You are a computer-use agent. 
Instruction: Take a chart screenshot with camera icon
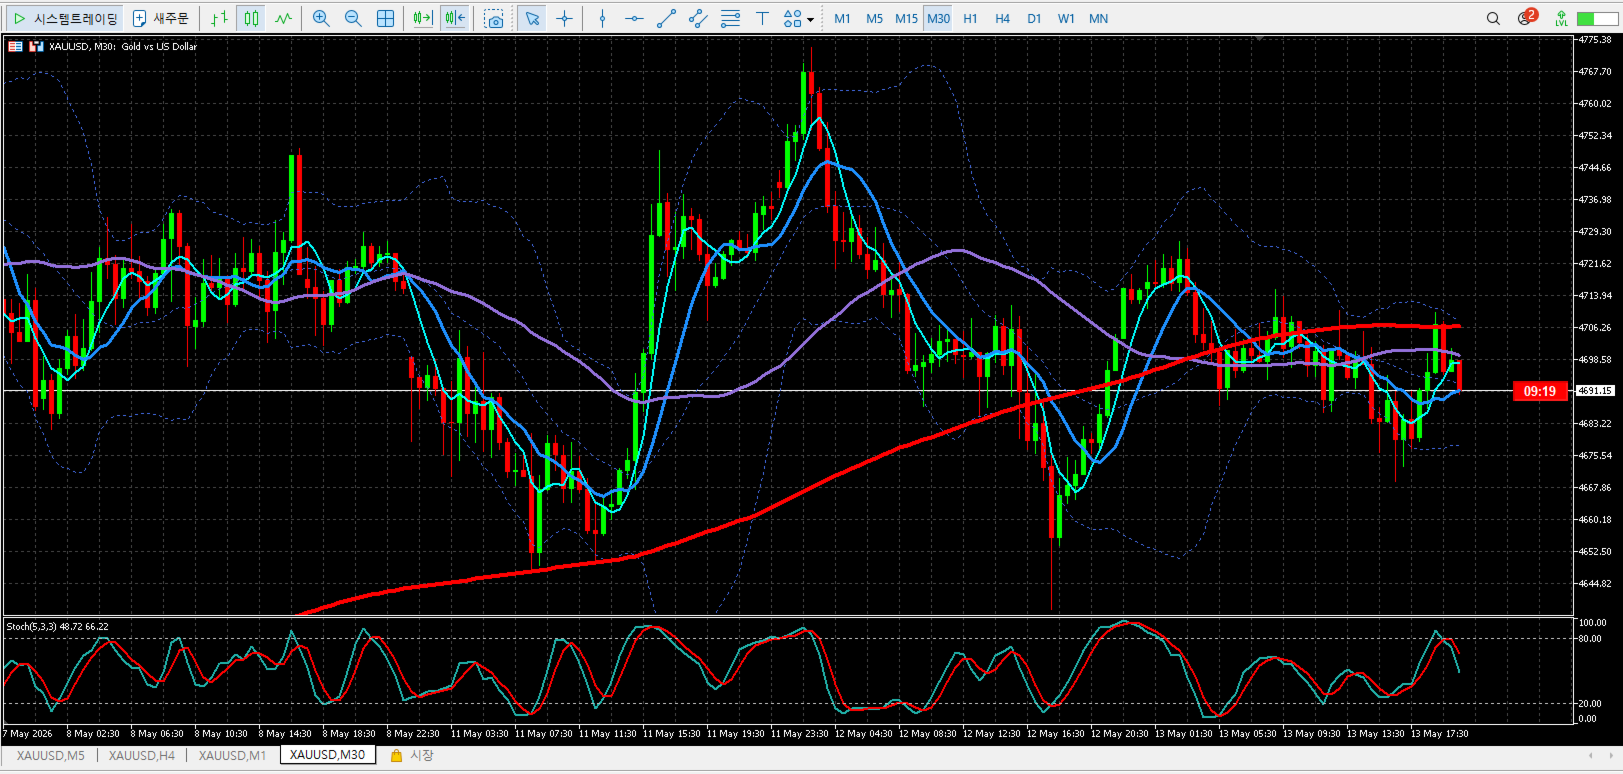click(x=494, y=18)
